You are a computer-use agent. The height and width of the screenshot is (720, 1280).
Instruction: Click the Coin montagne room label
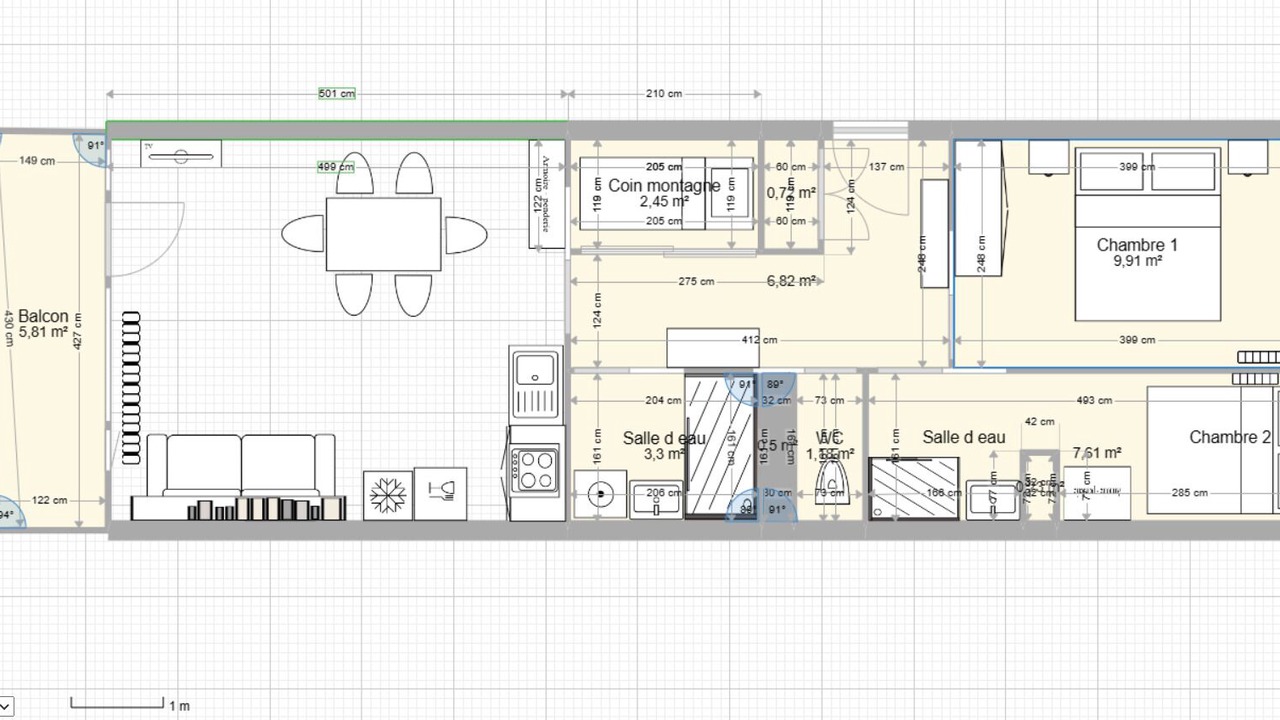tap(664, 186)
